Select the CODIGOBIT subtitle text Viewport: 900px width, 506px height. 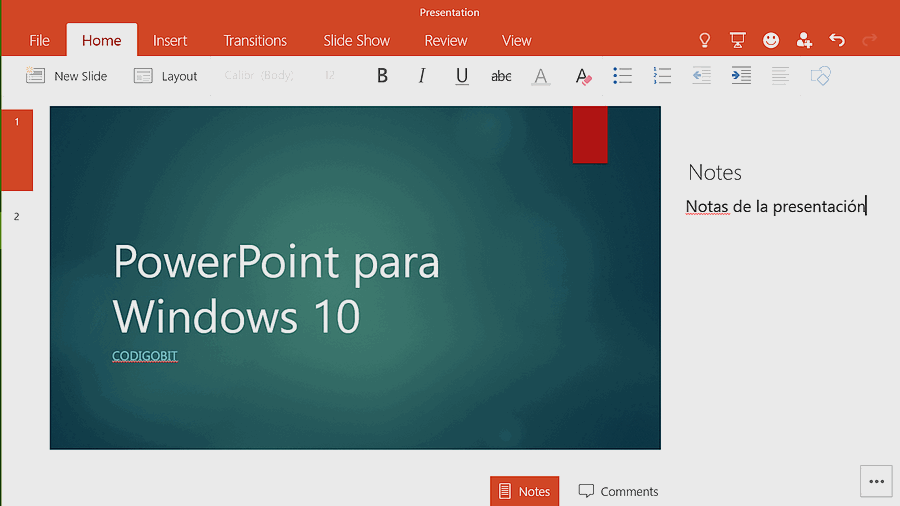pyautogui.click(x=145, y=356)
